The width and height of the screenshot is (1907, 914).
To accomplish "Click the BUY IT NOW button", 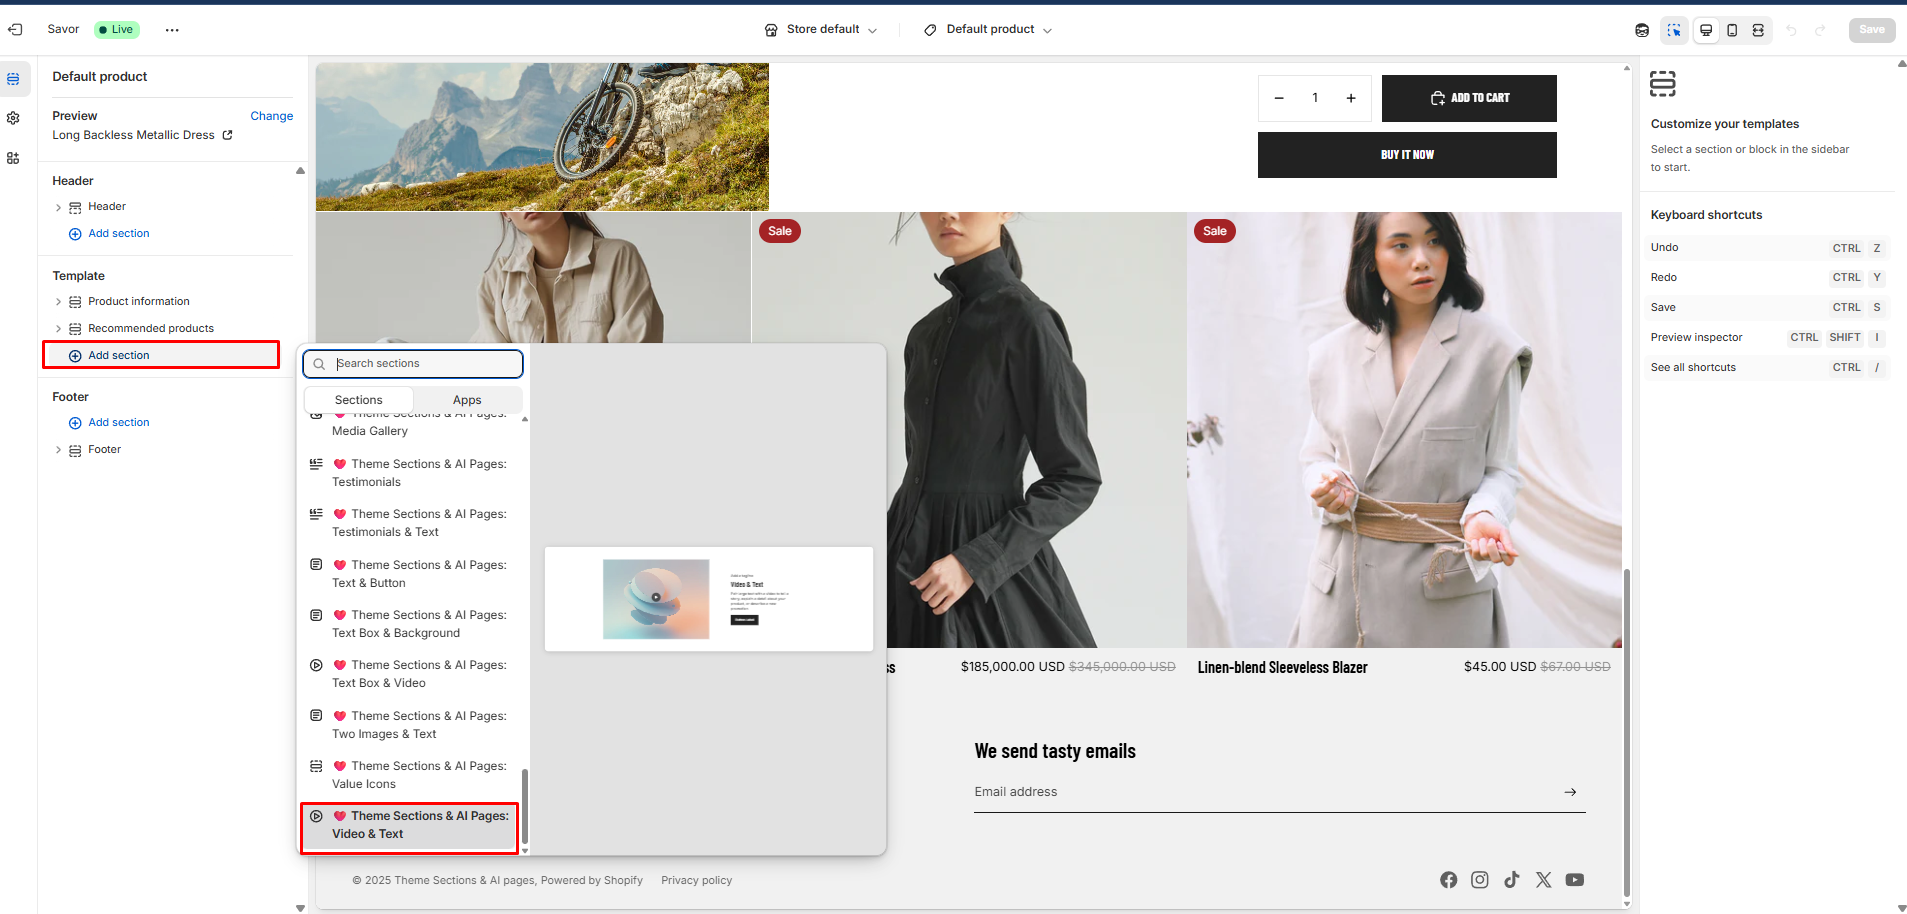I will (x=1407, y=155).
